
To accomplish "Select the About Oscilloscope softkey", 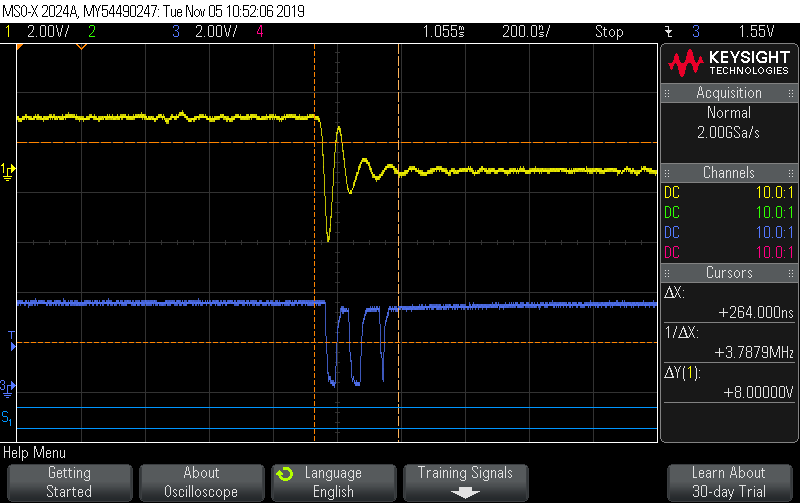I will (201, 482).
